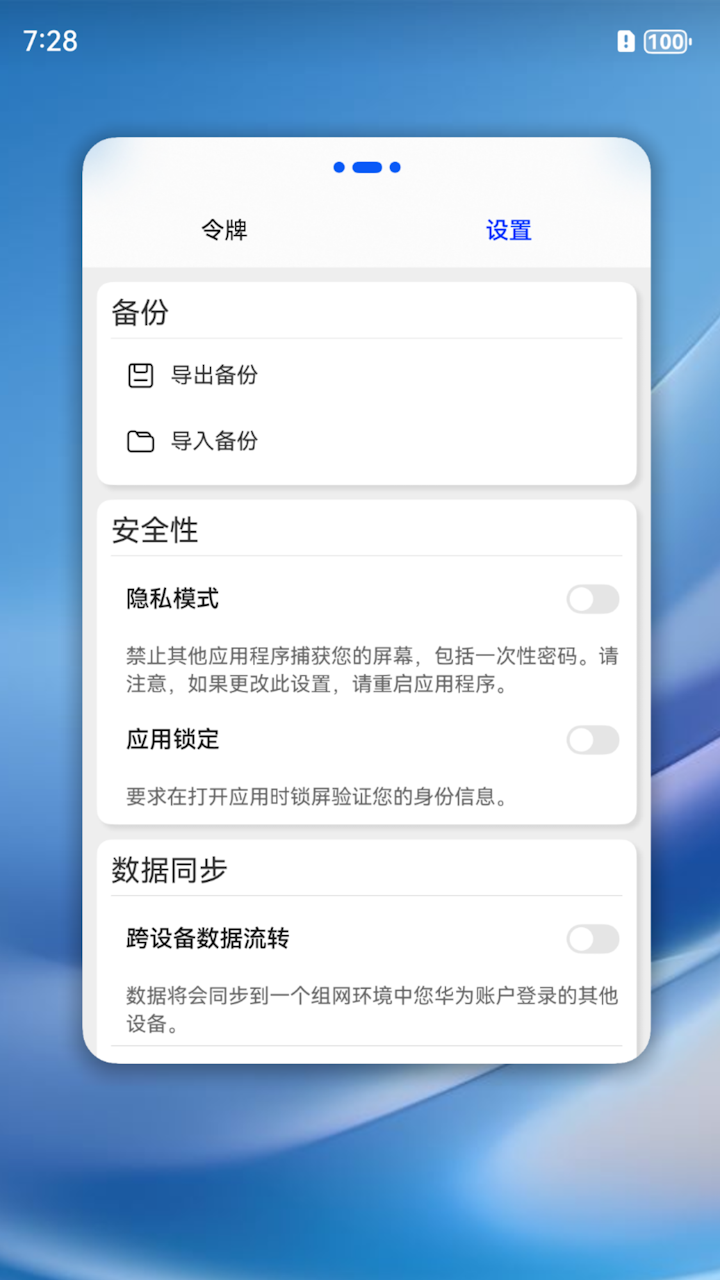Switch to the 令牌 tab

click(x=224, y=230)
